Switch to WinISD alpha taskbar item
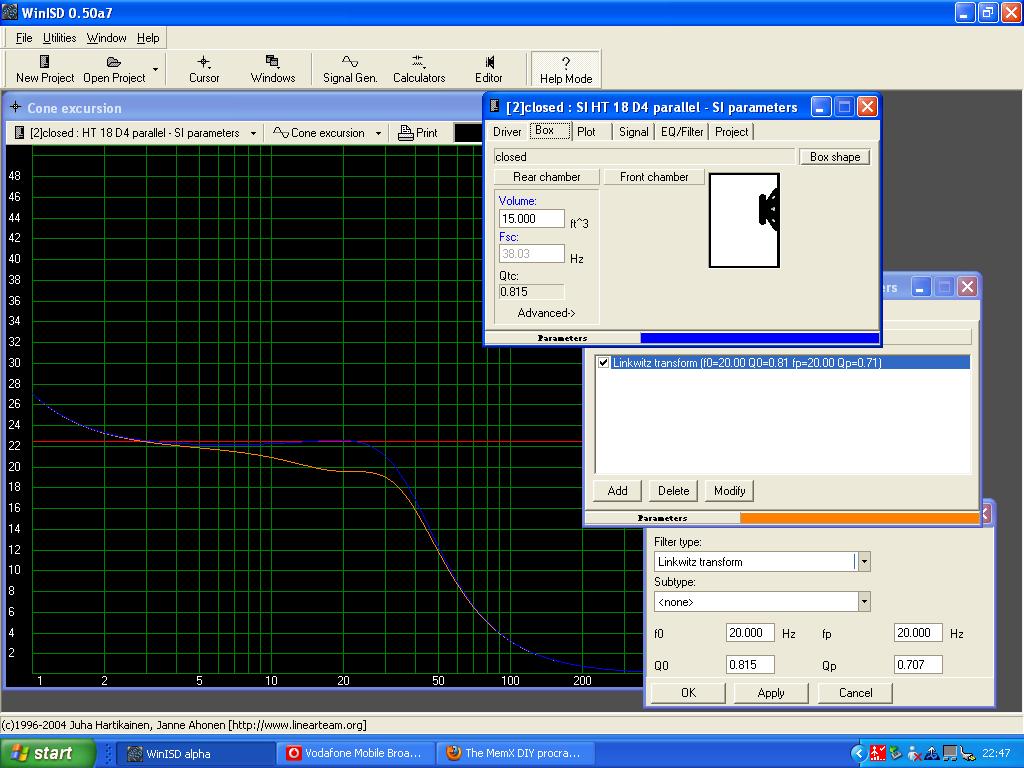Screen dimensions: 1024x768 [196, 754]
